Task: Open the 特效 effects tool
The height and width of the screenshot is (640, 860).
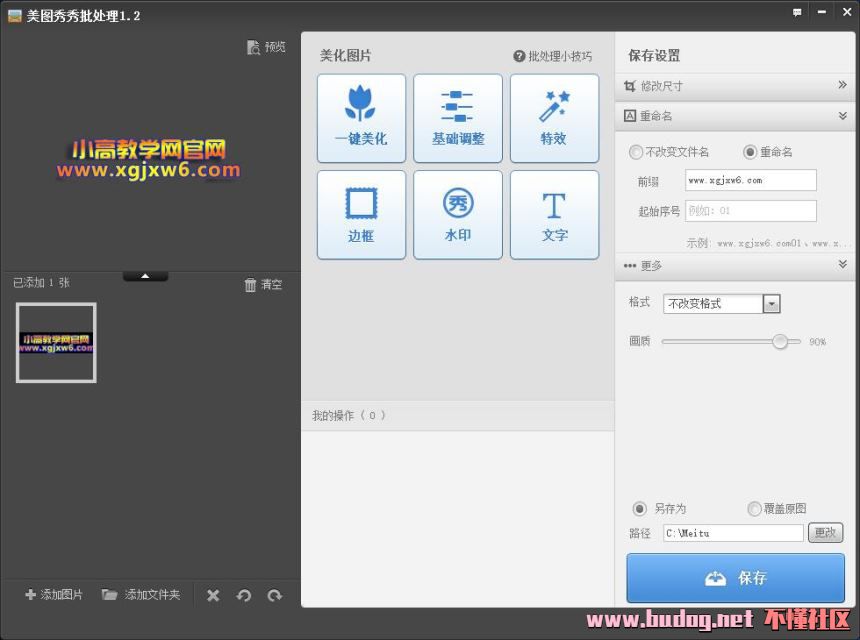Action: pyautogui.click(x=554, y=118)
